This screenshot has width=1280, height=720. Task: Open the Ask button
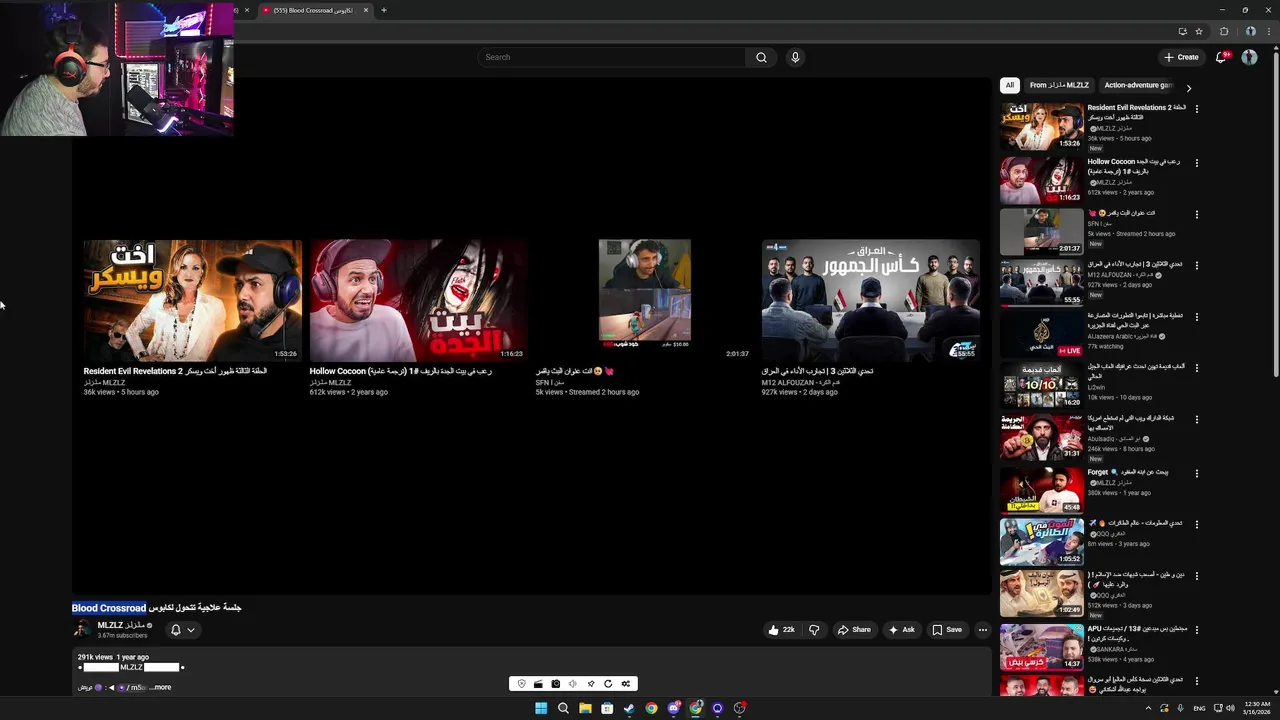point(901,630)
